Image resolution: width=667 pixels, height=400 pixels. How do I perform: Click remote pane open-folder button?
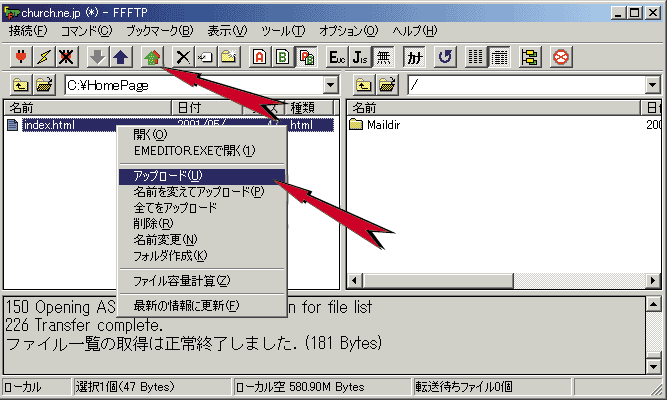(386, 86)
